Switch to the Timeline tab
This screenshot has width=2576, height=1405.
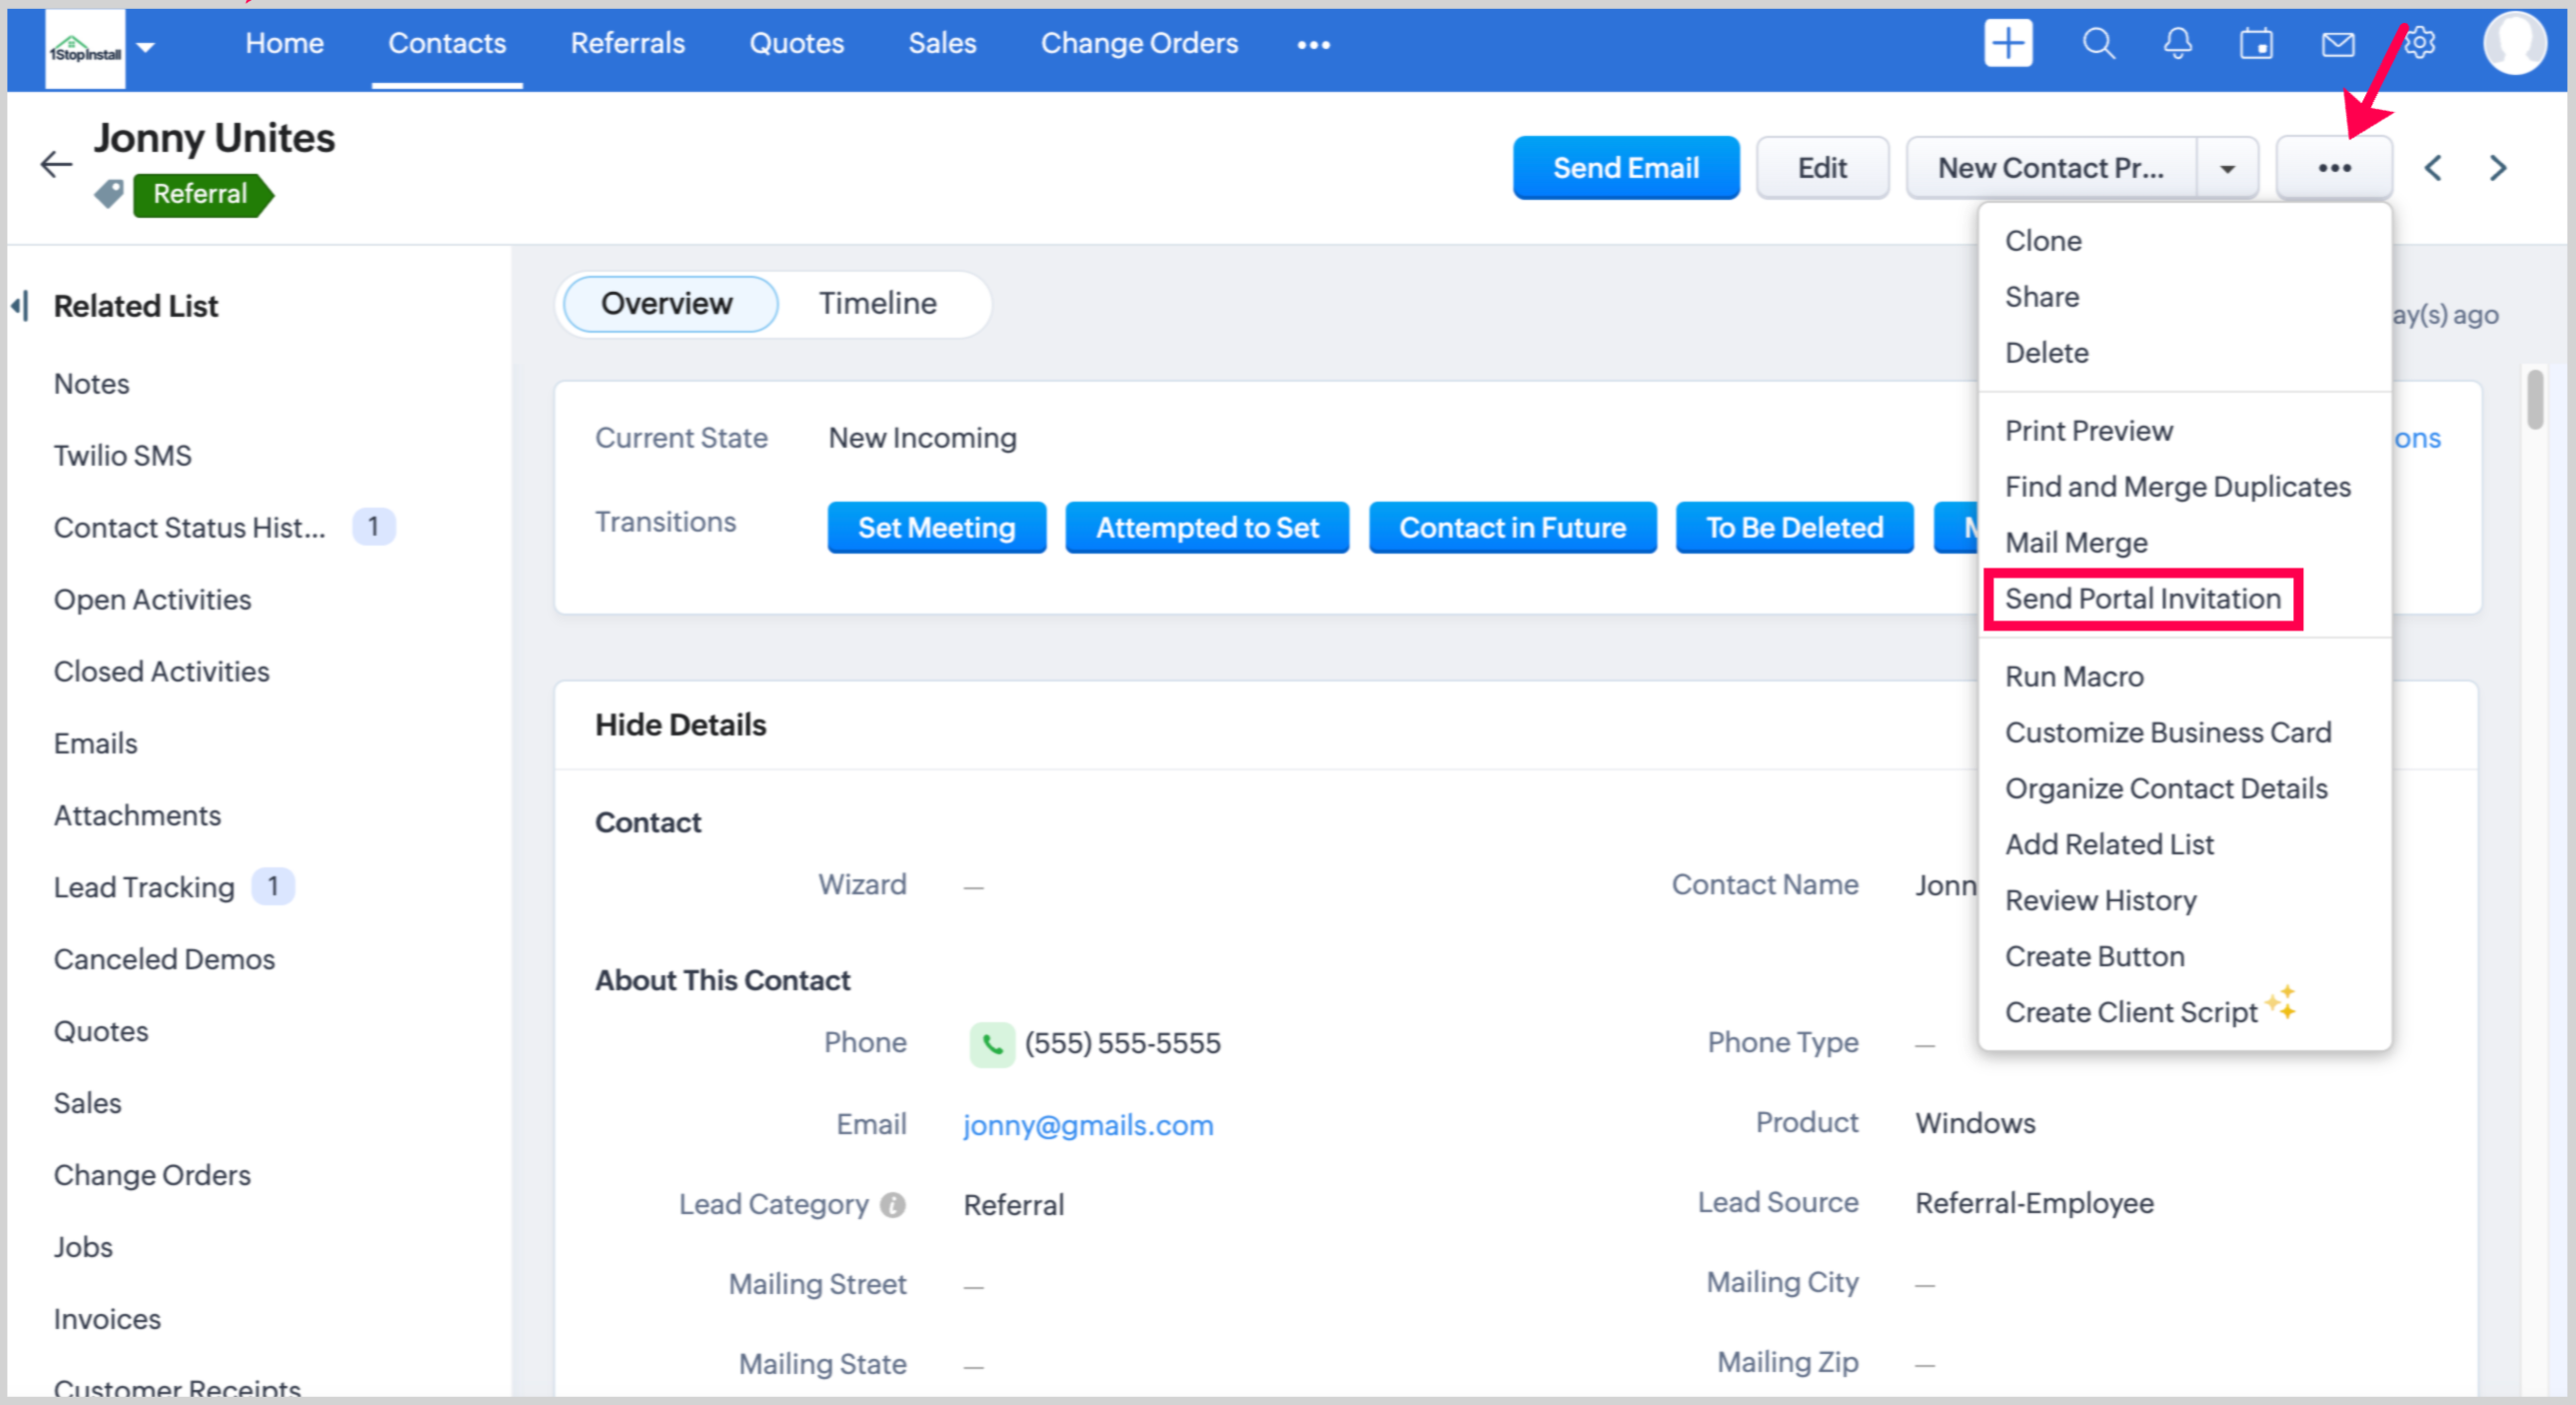[x=877, y=303]
